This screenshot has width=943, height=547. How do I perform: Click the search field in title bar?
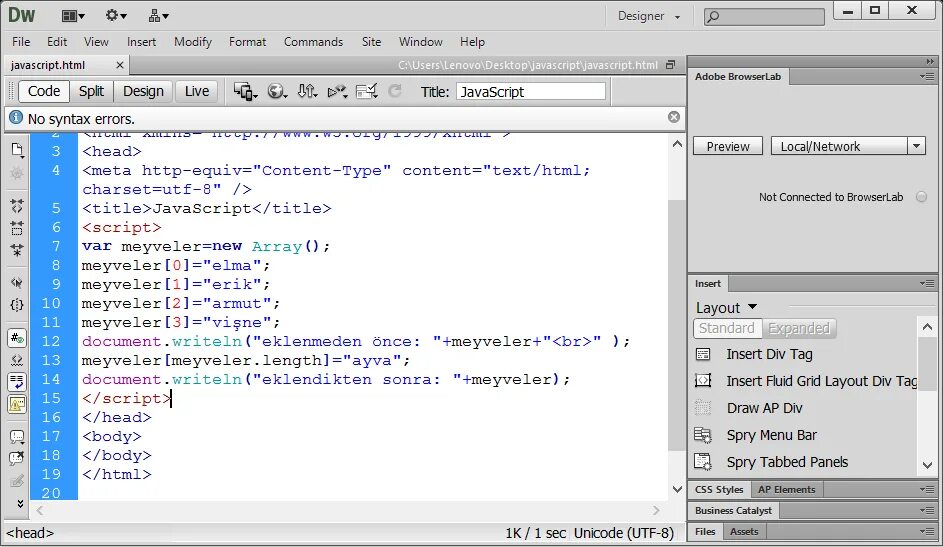tap(764, 16)
